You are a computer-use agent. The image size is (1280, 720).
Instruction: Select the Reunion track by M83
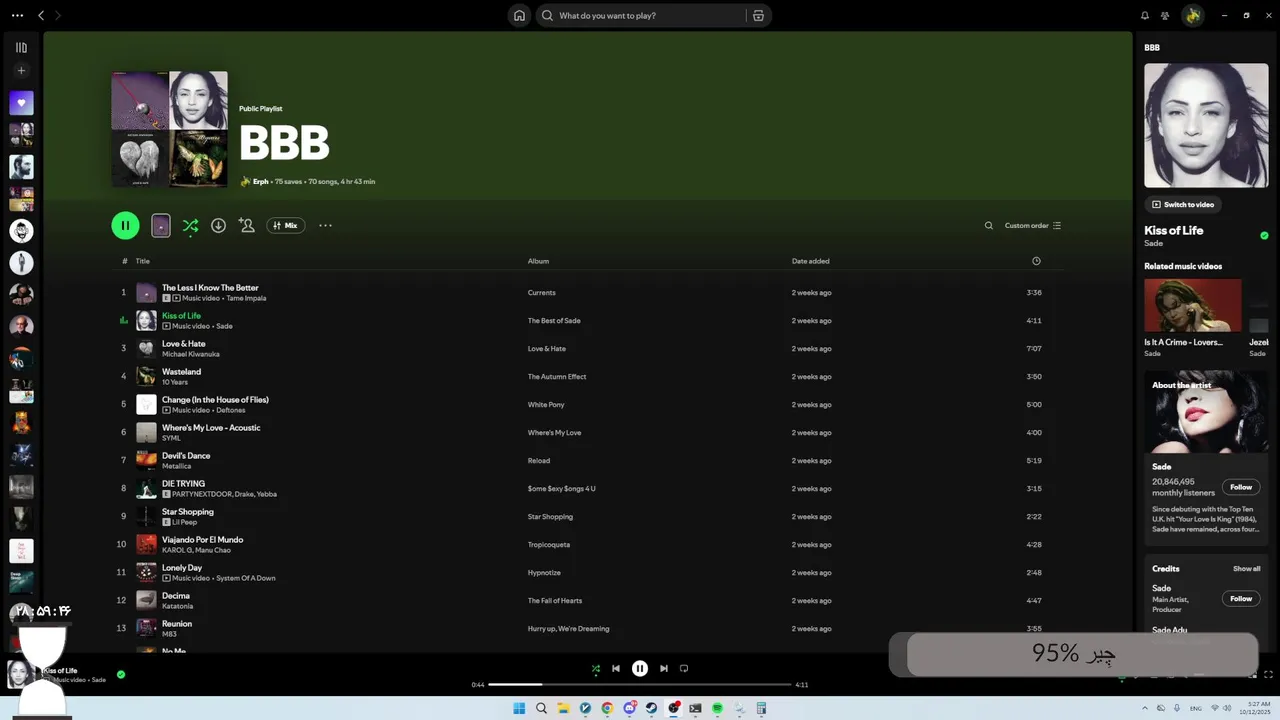click(588, 628)
